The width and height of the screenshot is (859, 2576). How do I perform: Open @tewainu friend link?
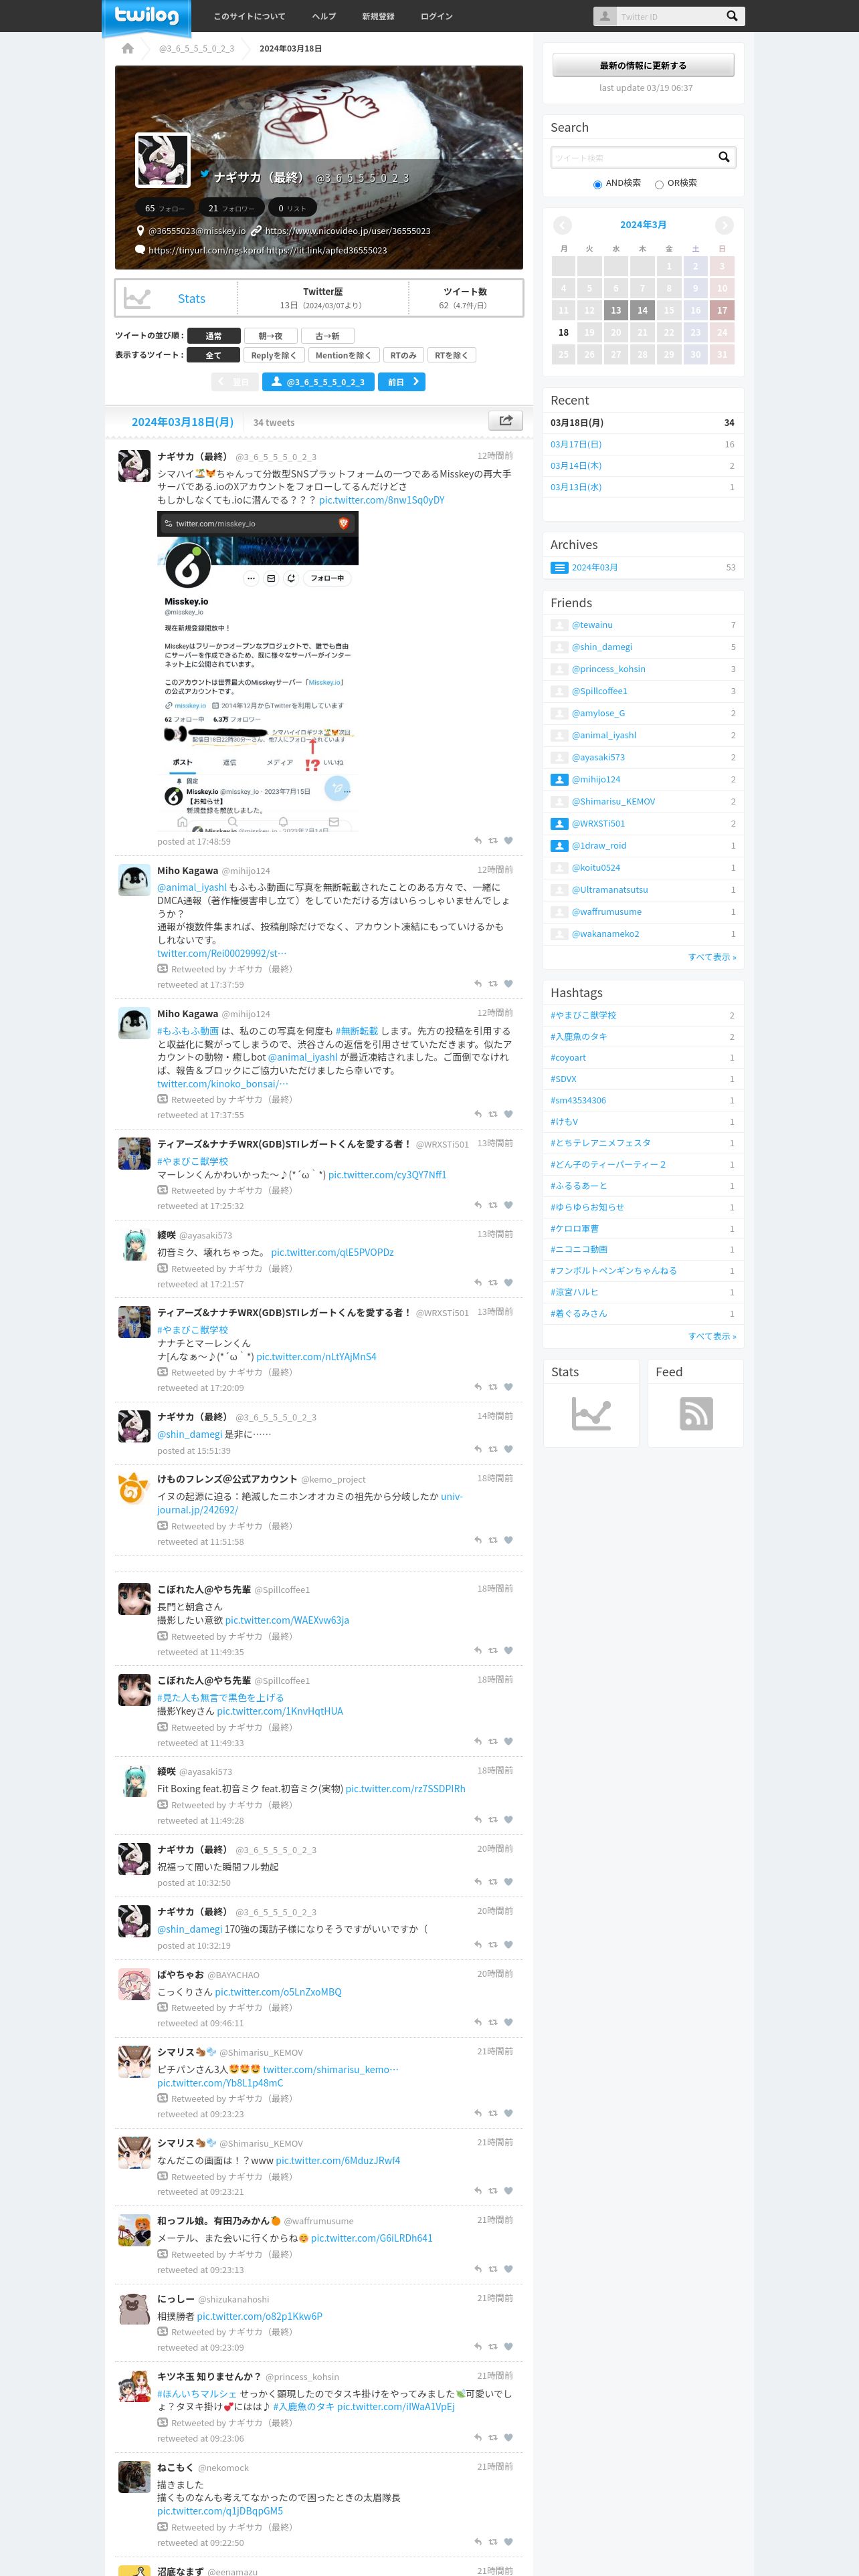592,625
